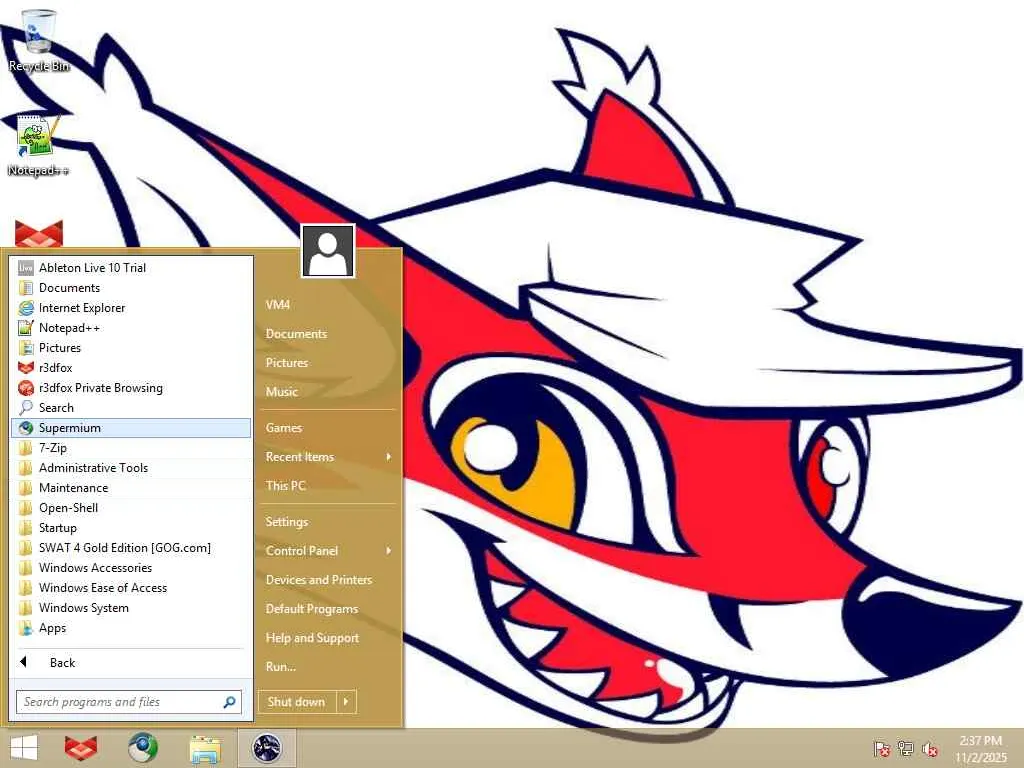Screen dimensions: 1024x768
Task: Expand the Windows System folder
Action: pyautogui.click(x=131, y=608)
